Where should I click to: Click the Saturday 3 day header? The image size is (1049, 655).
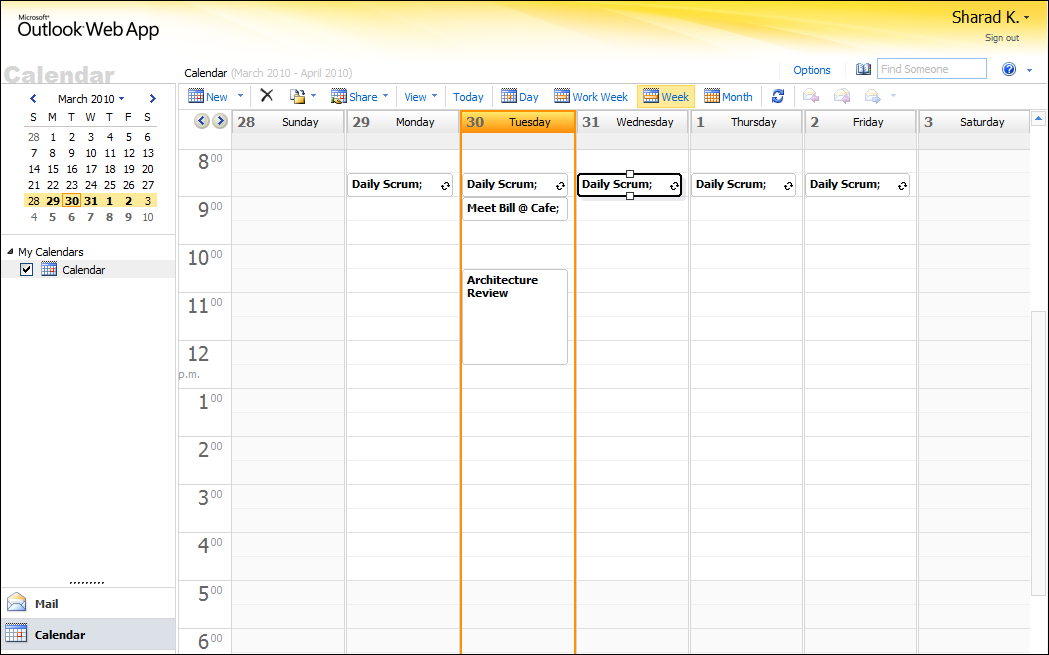[974, 122]
